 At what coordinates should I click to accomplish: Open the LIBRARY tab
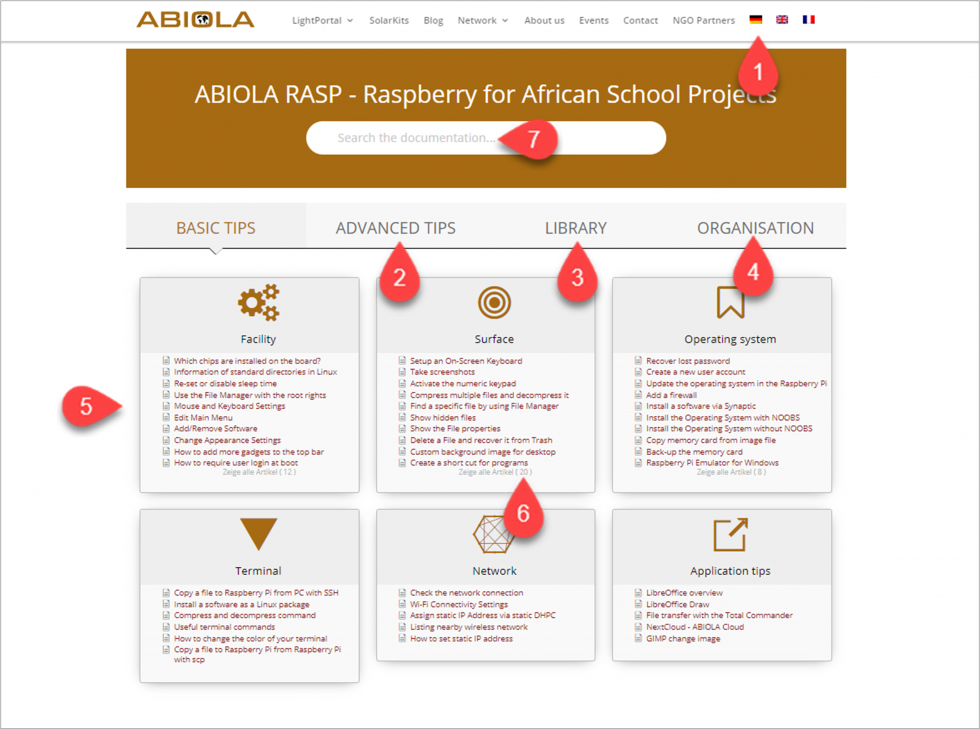click(x=576, y=228)
